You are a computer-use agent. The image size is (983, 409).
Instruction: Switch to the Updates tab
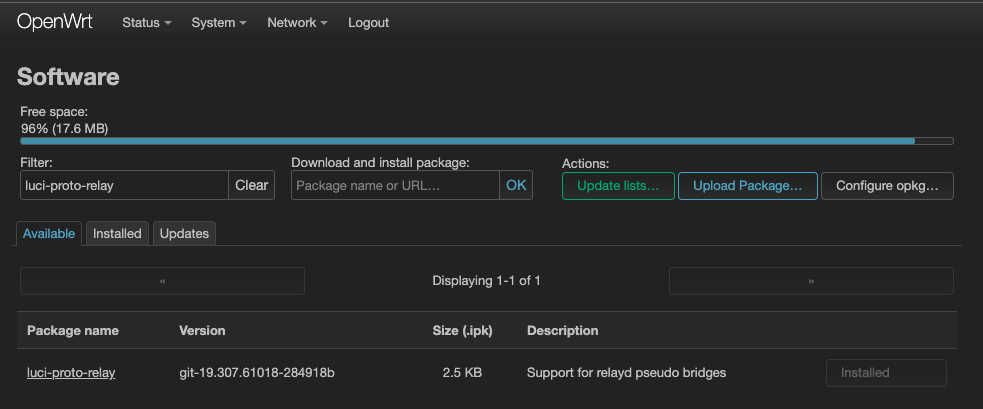(x=184, y=234)
